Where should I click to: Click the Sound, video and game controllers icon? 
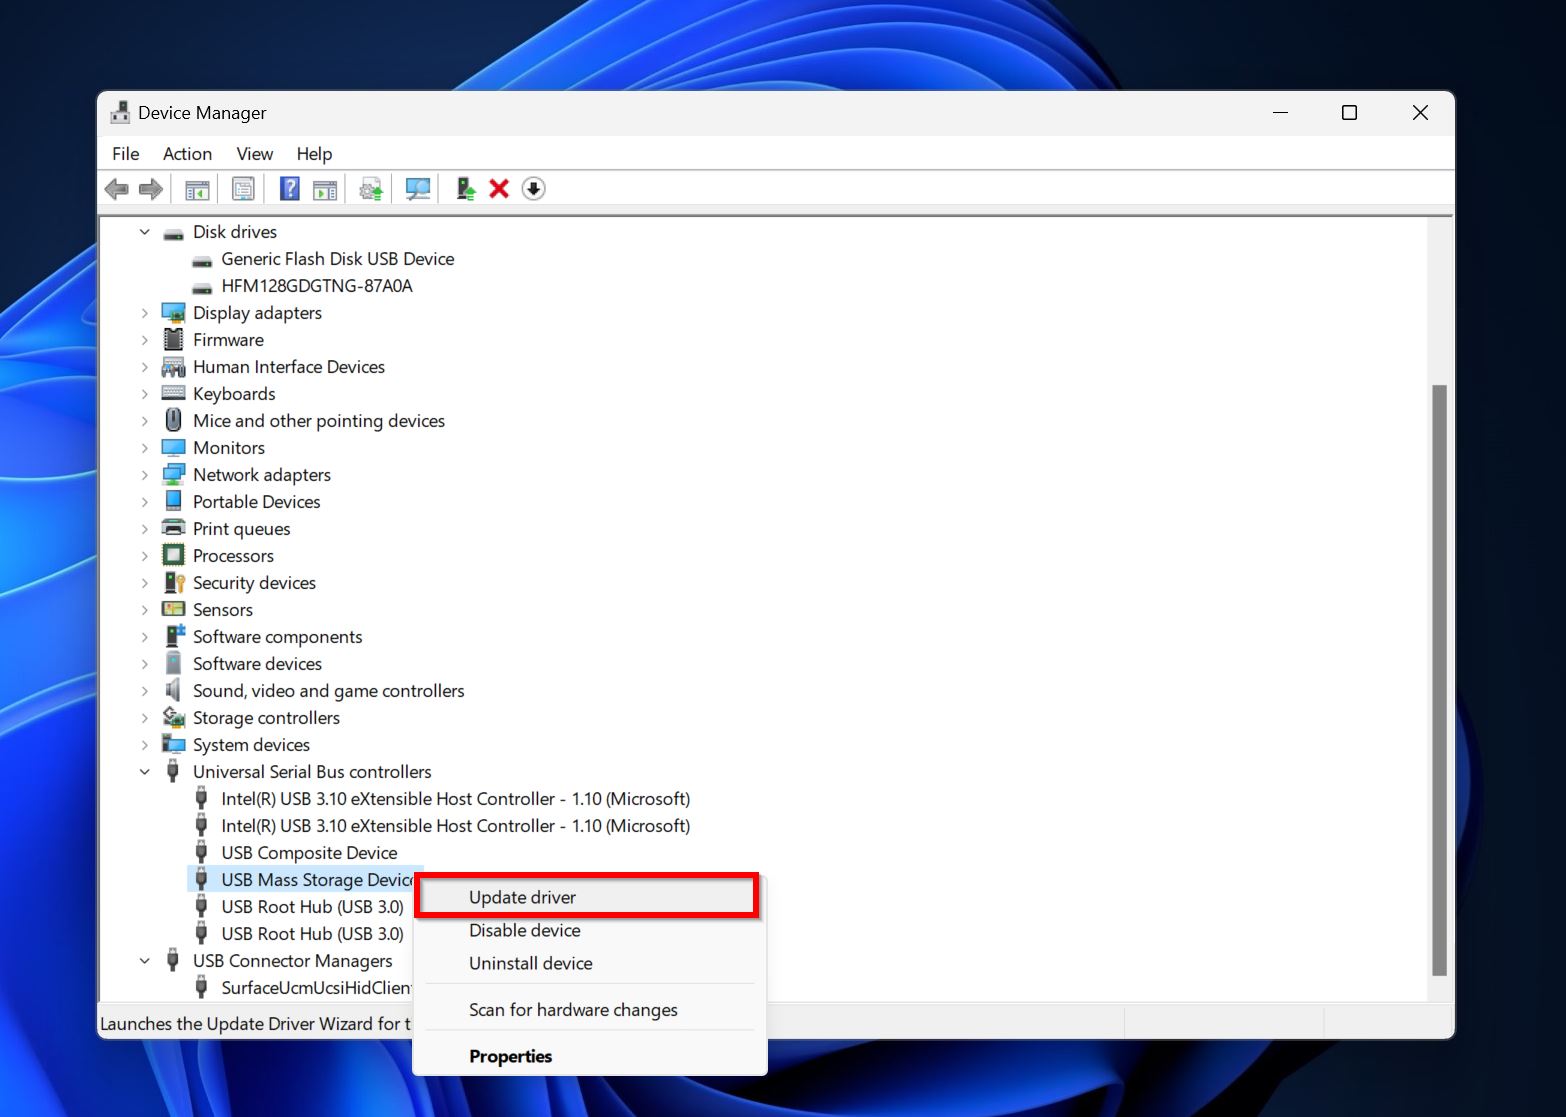pos(174,691)
